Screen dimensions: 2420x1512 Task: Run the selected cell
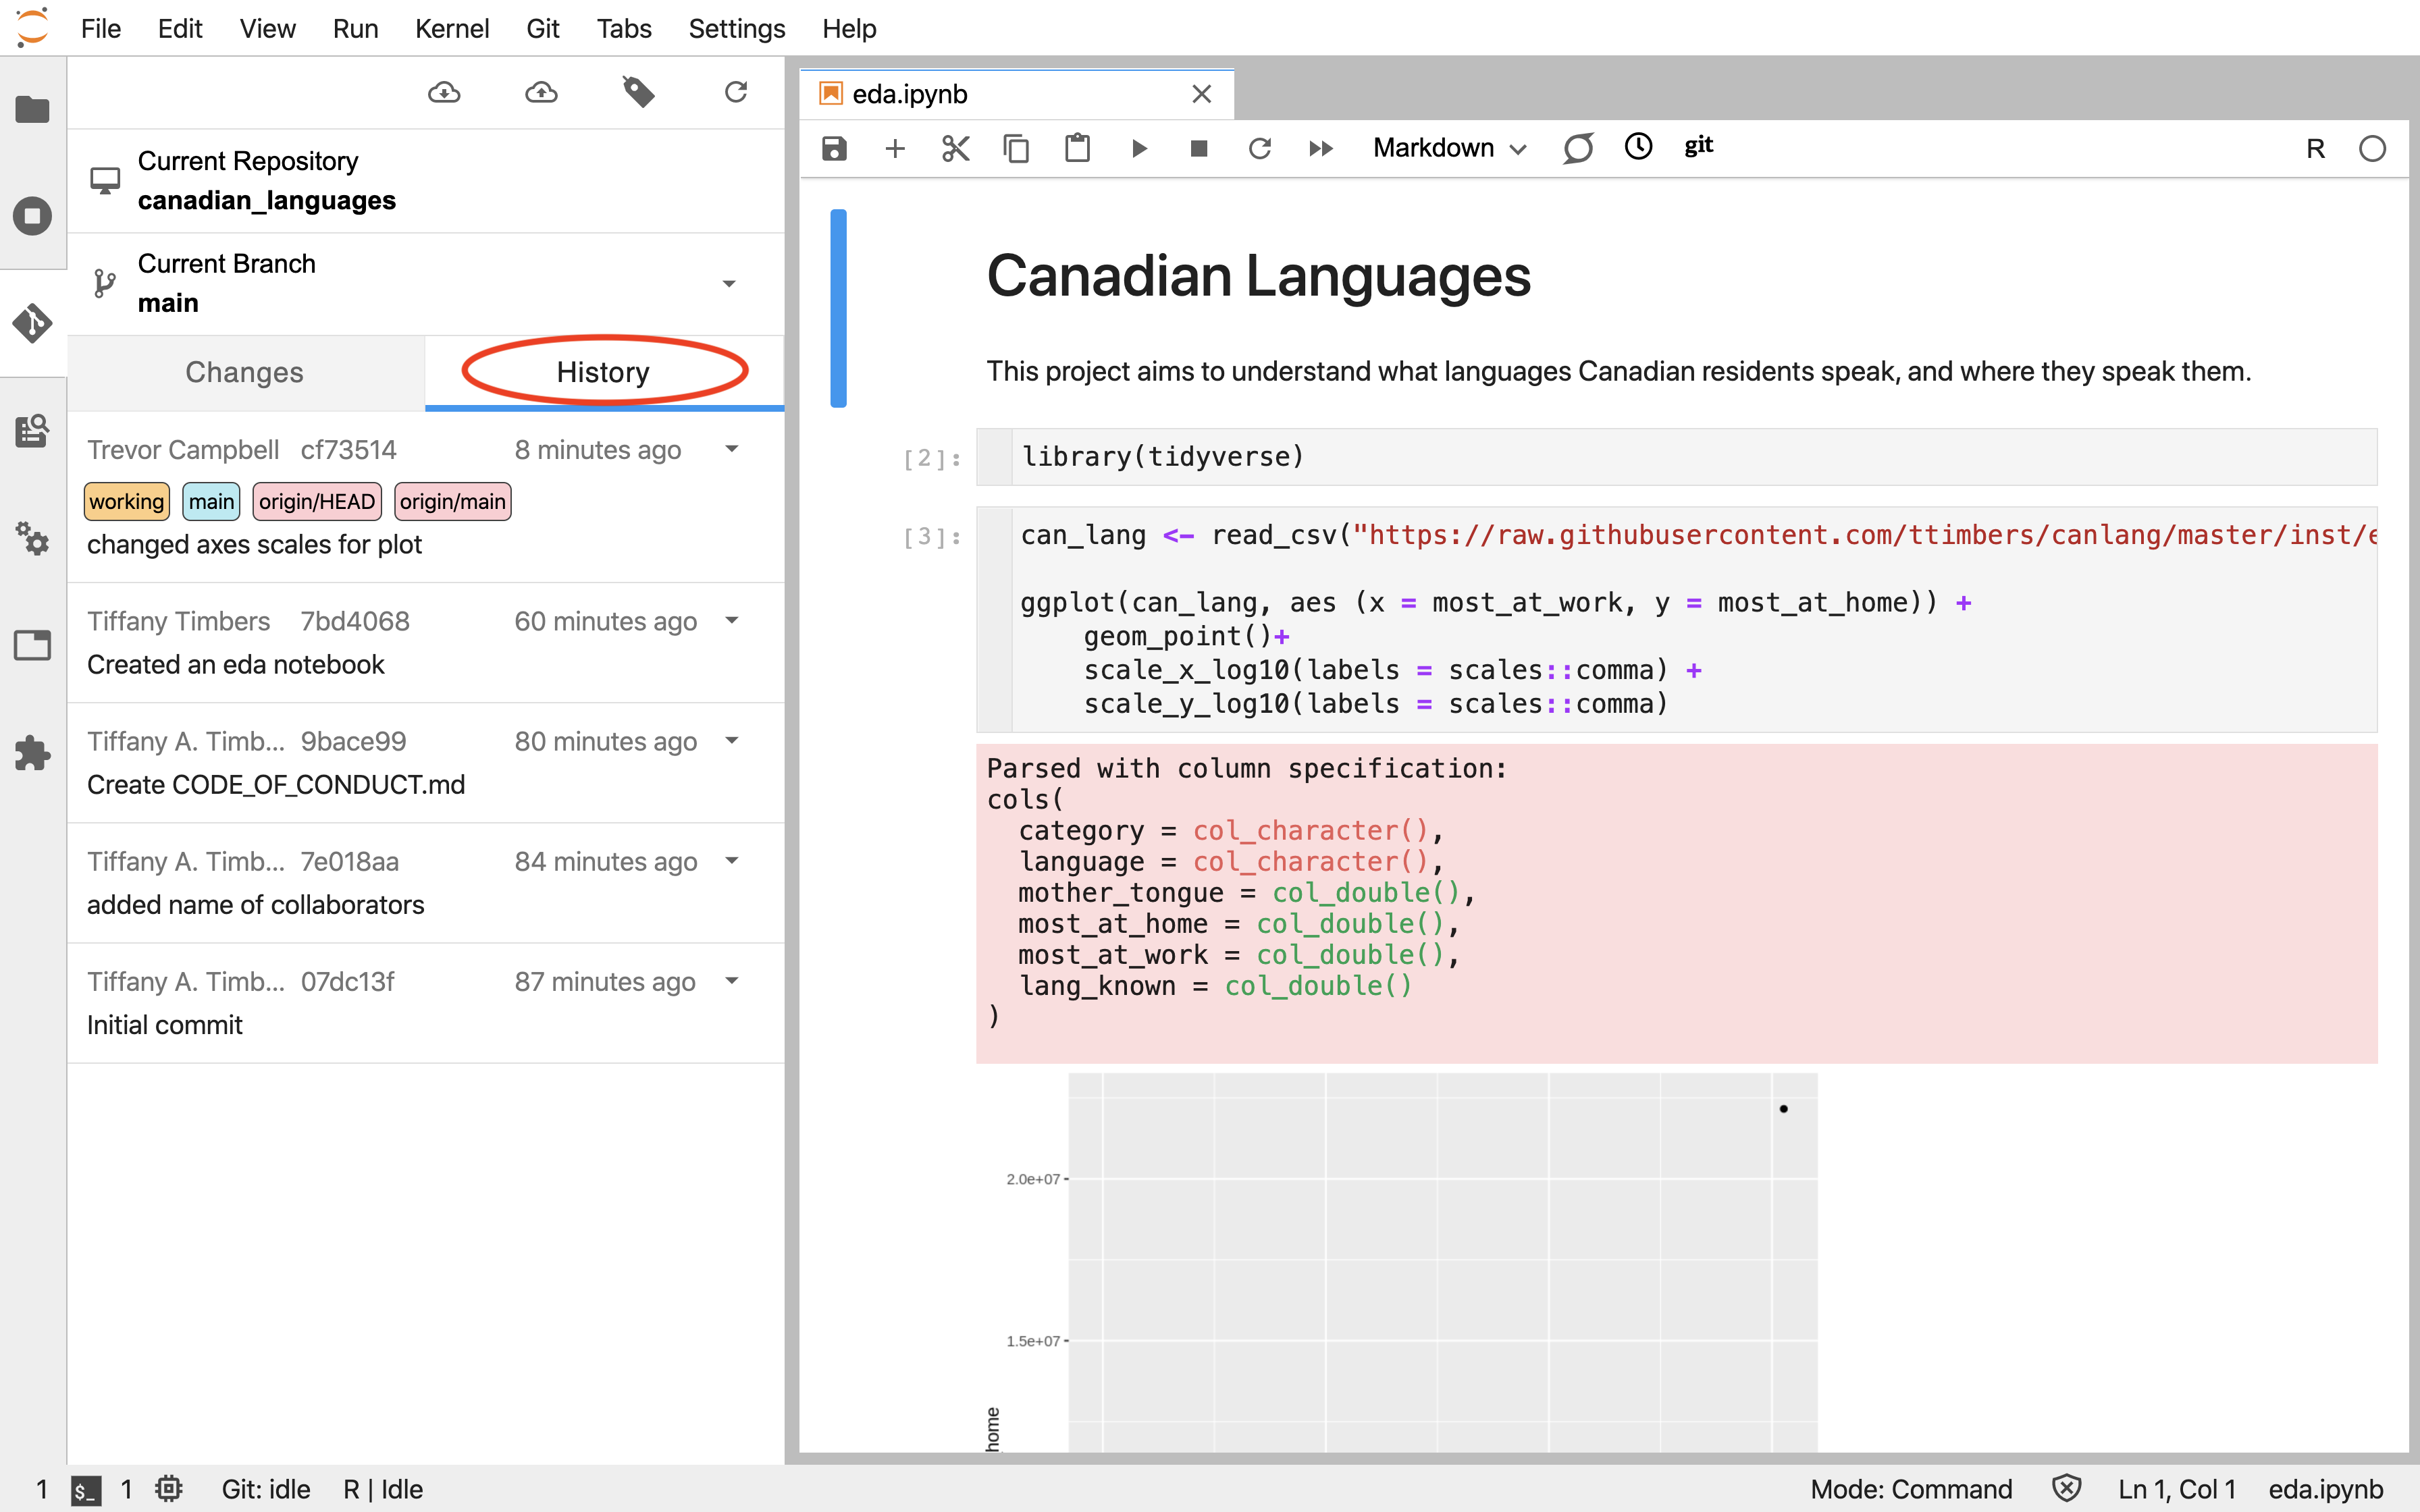click(x=1139, y=149)
